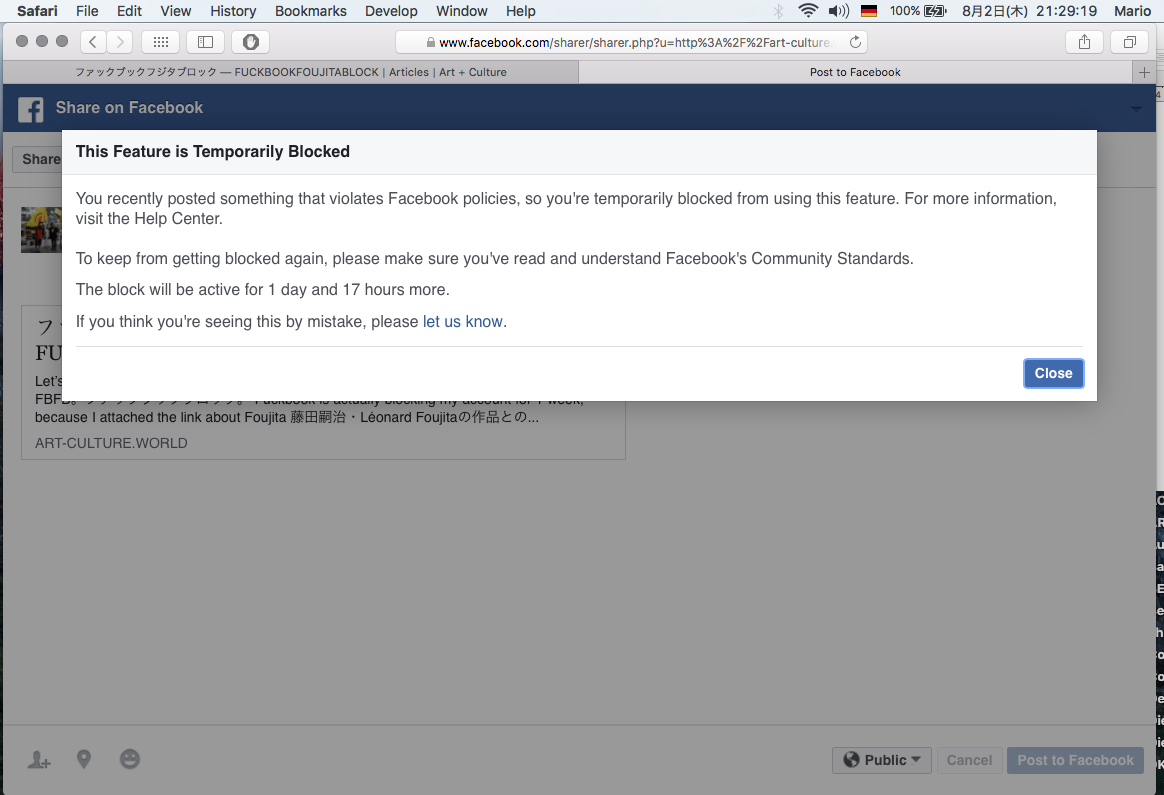
Task: Open the Public audience dropdown
Action: click(x=882, y=760)
